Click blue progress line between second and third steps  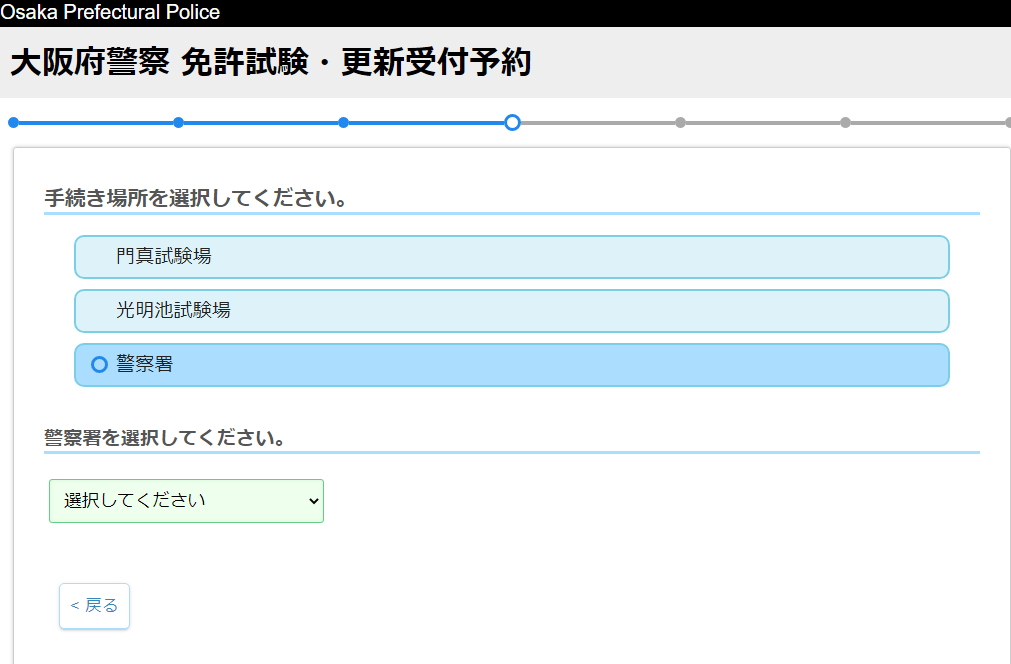[x=260, y=123]
